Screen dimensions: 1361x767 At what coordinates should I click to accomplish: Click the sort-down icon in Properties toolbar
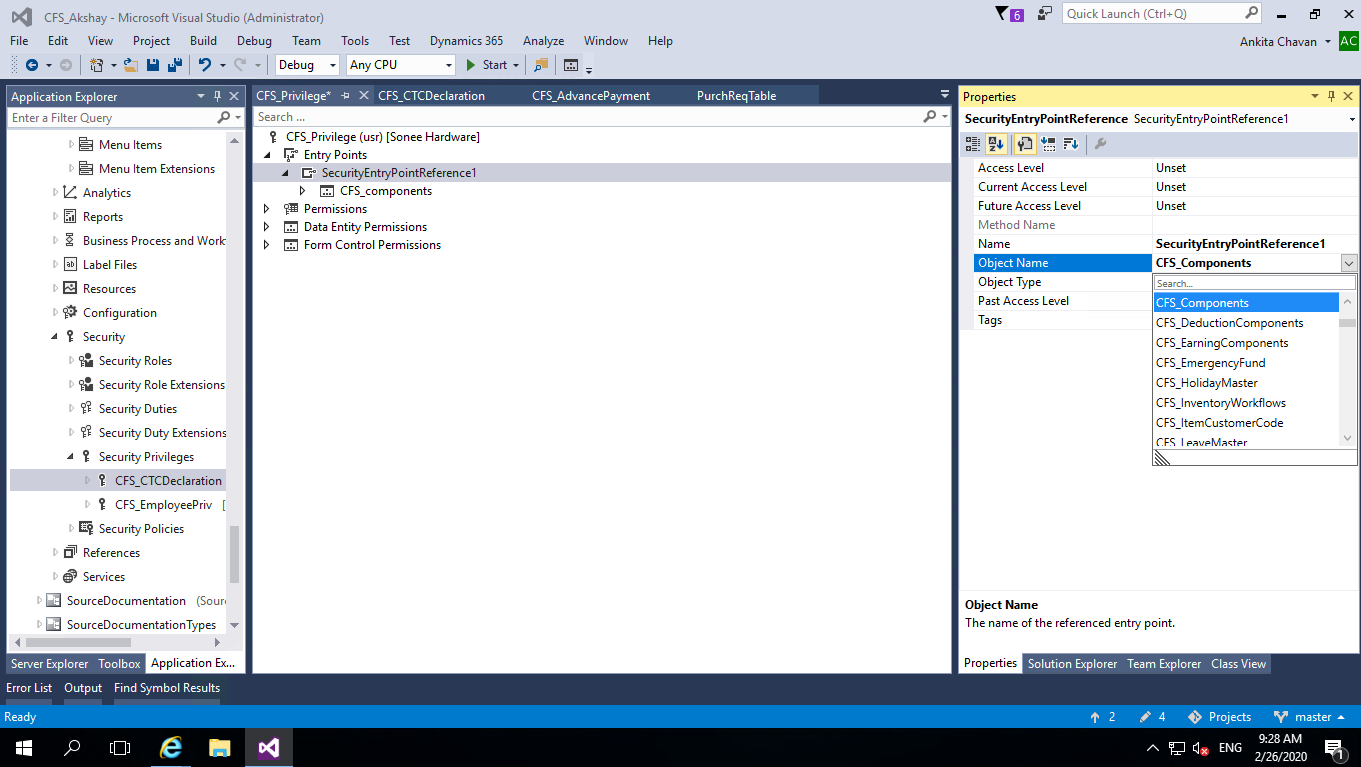point(1071,144)
